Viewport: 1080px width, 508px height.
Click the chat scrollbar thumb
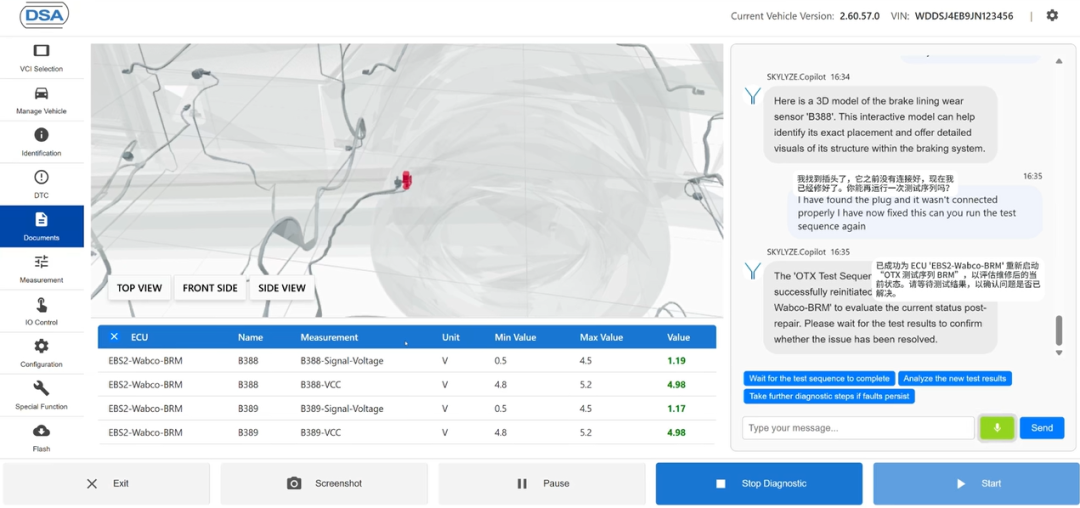tap(1059, 330)
